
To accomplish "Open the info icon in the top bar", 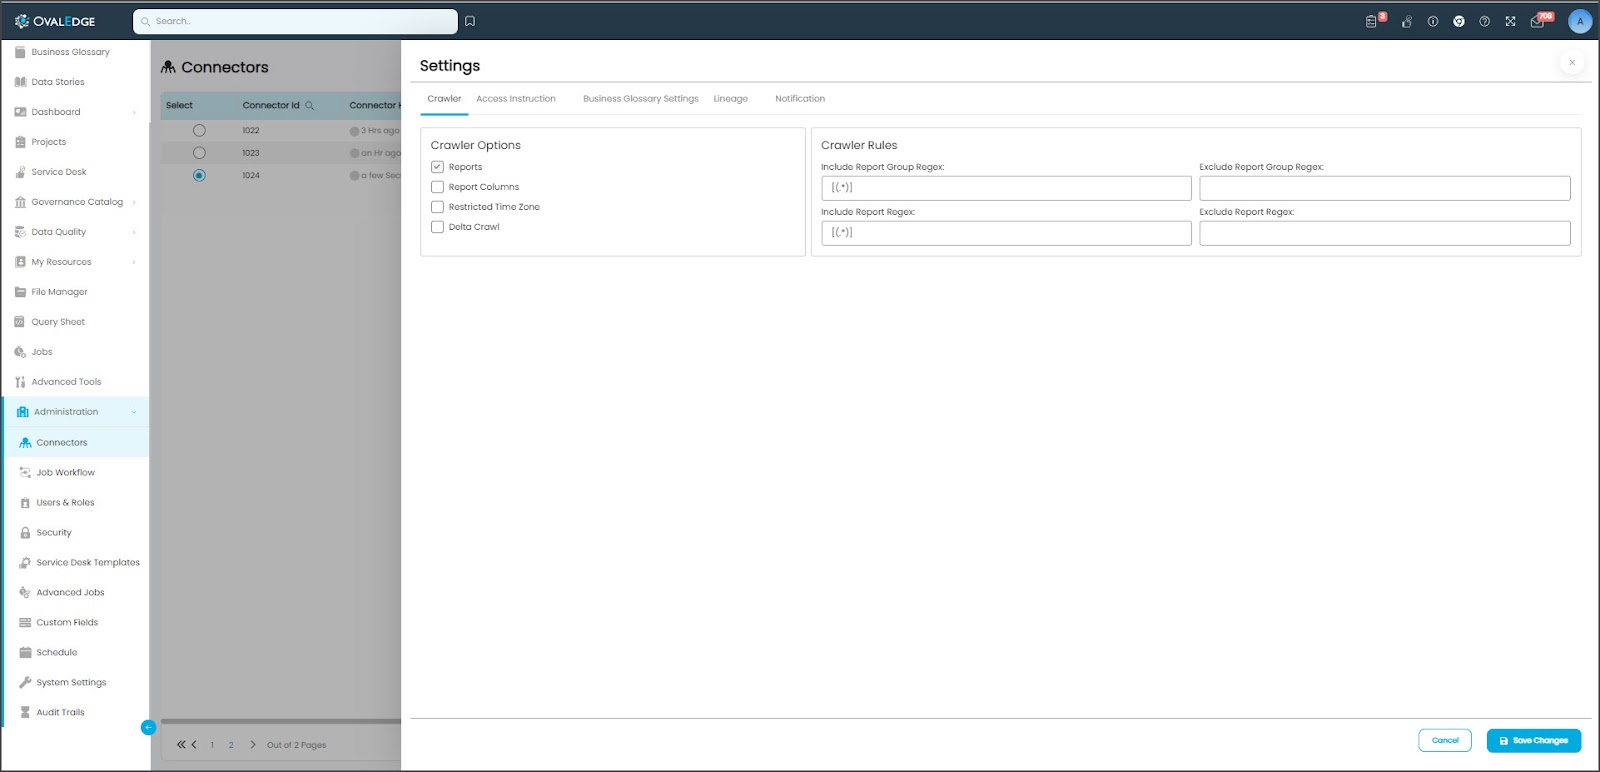I will [1433, 21].
